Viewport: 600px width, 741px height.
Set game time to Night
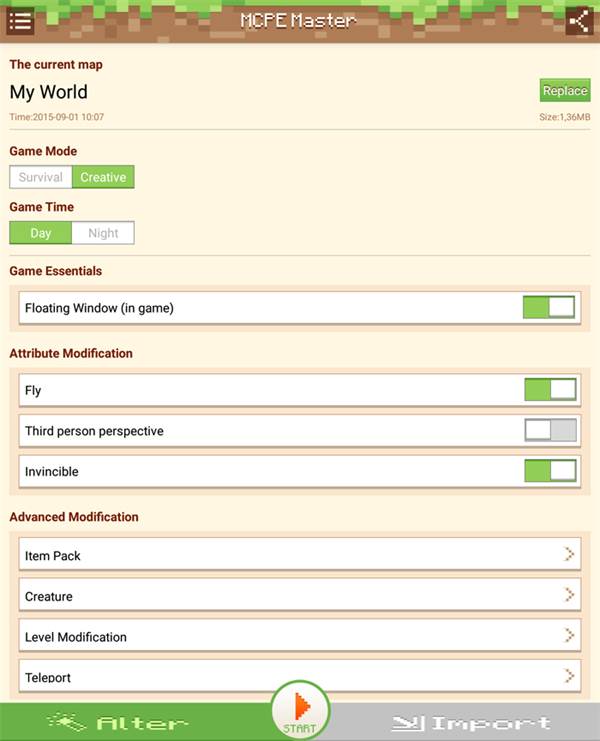(x=103, y=233)
